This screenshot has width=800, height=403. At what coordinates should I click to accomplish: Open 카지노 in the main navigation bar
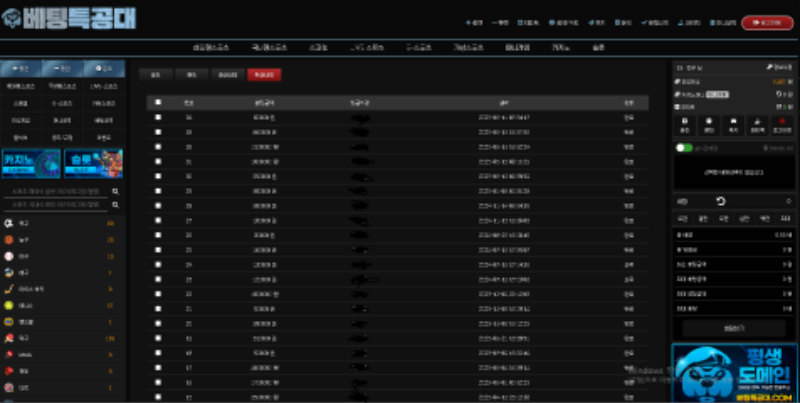coord(560,47)
